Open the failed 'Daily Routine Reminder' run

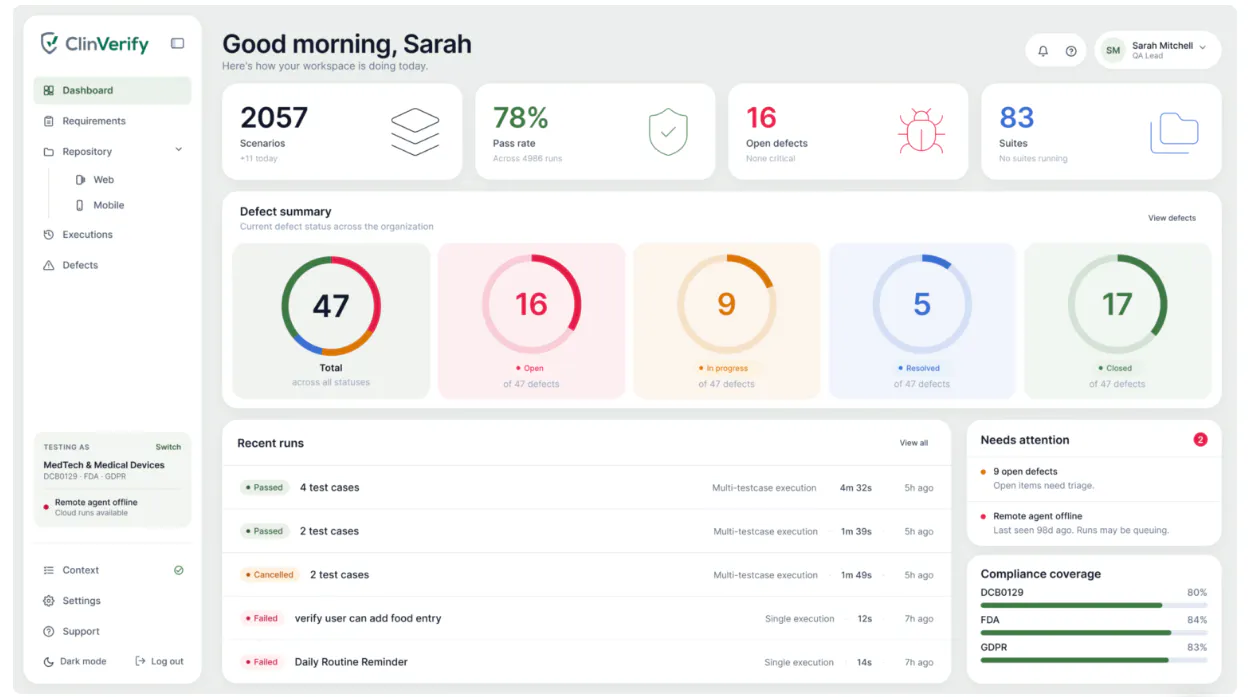[586, 662]
